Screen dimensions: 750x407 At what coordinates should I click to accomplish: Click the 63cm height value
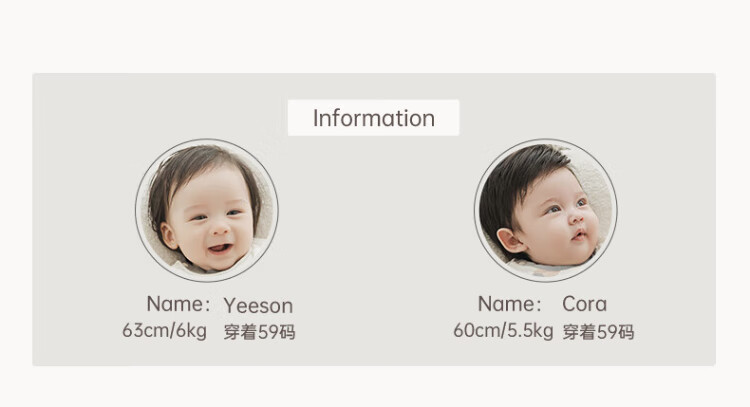coord(144,331)
